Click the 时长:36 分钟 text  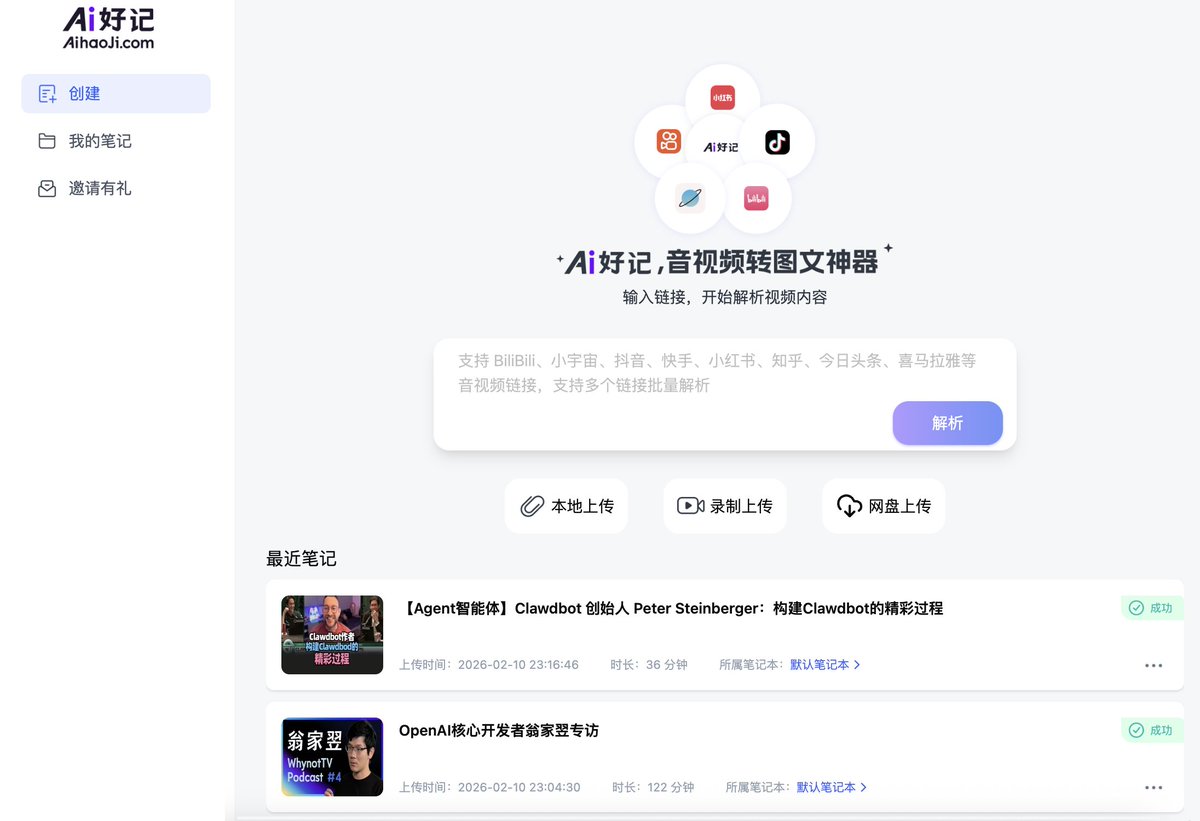[x=649, y=665]
